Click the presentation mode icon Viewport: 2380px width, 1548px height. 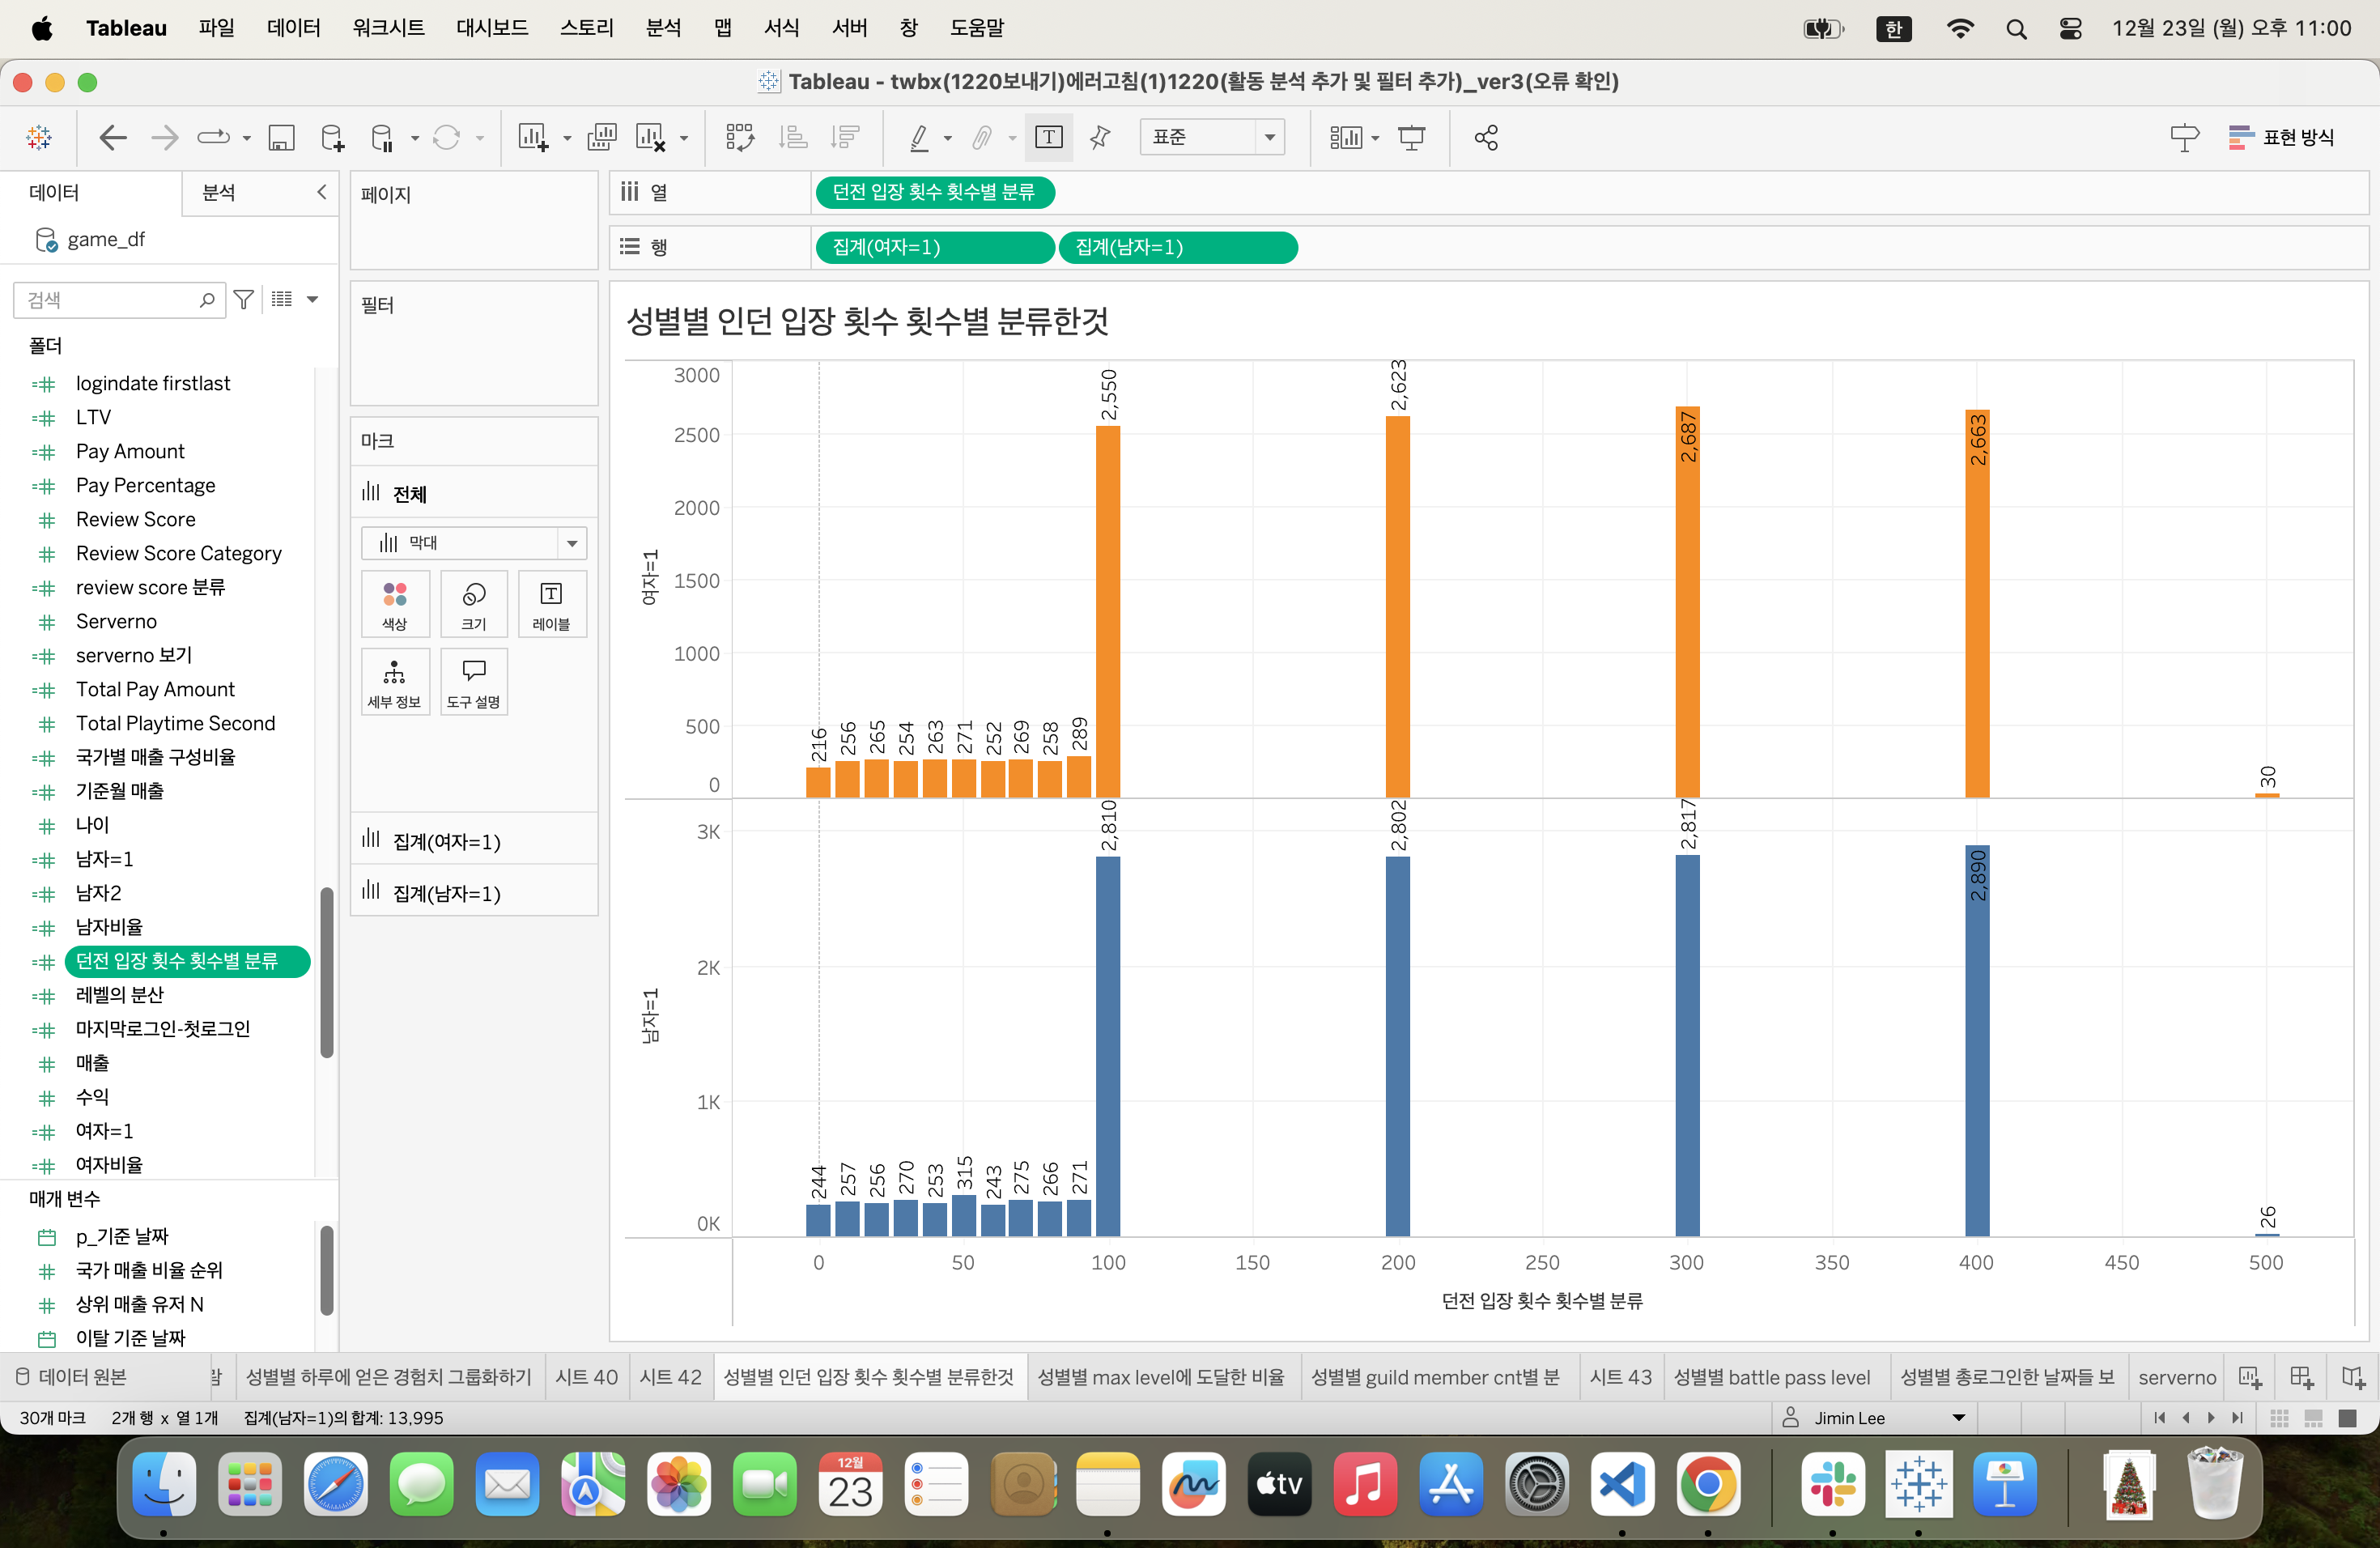[x=1411, y=137]
